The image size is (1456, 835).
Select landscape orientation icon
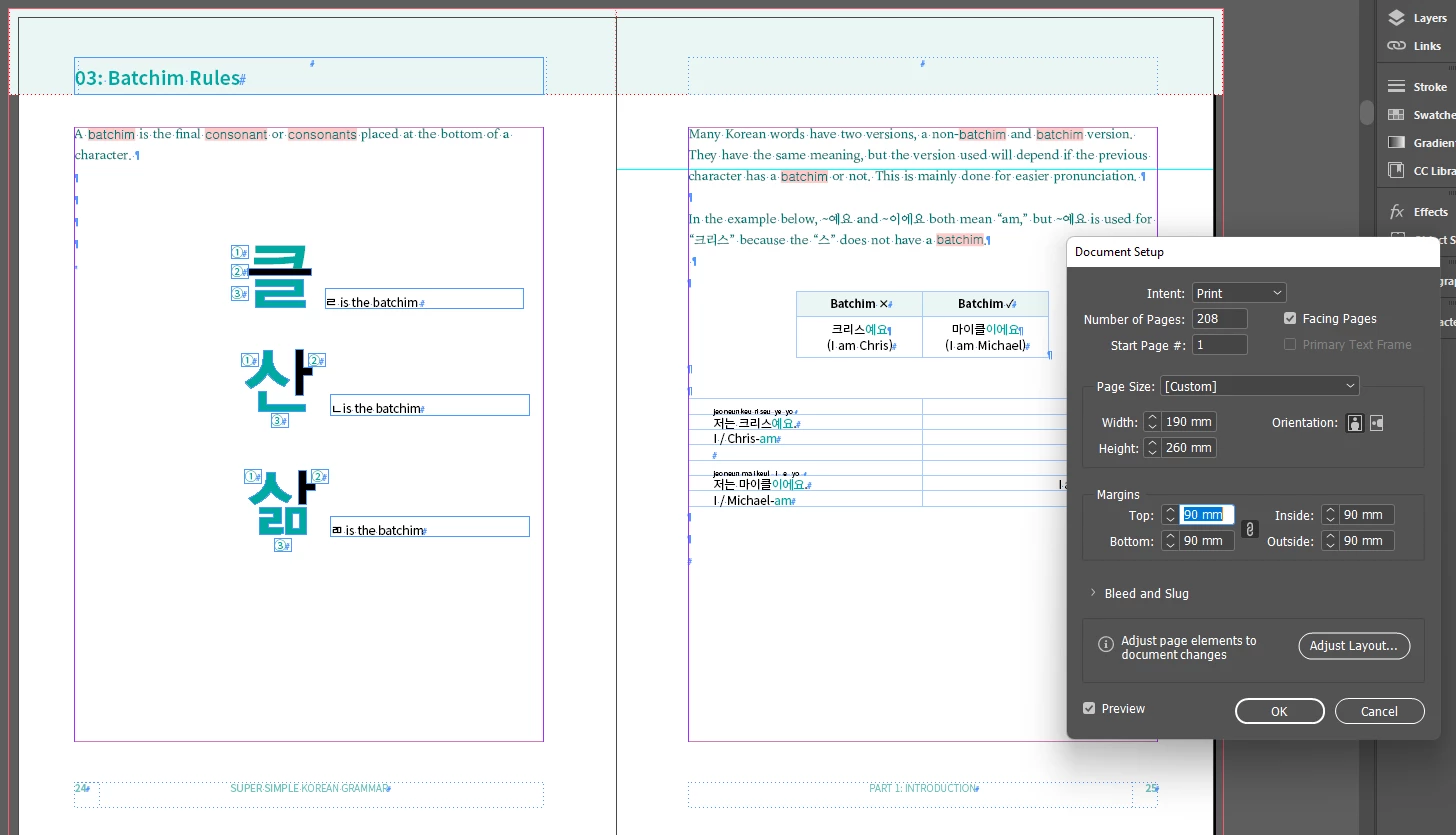pos(1377,423)
